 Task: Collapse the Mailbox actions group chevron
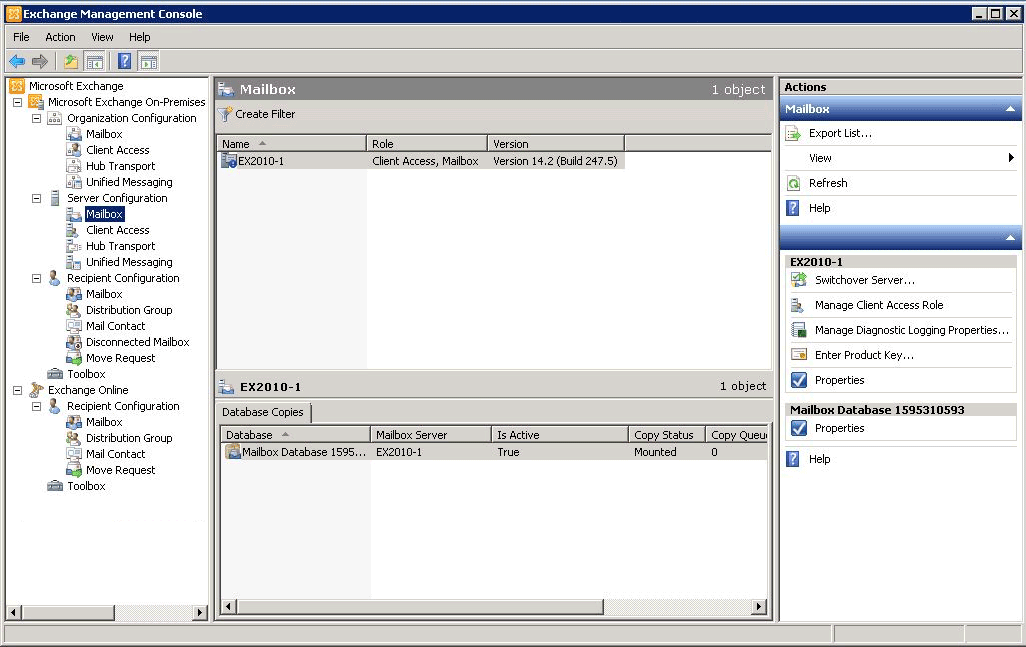1009,108
